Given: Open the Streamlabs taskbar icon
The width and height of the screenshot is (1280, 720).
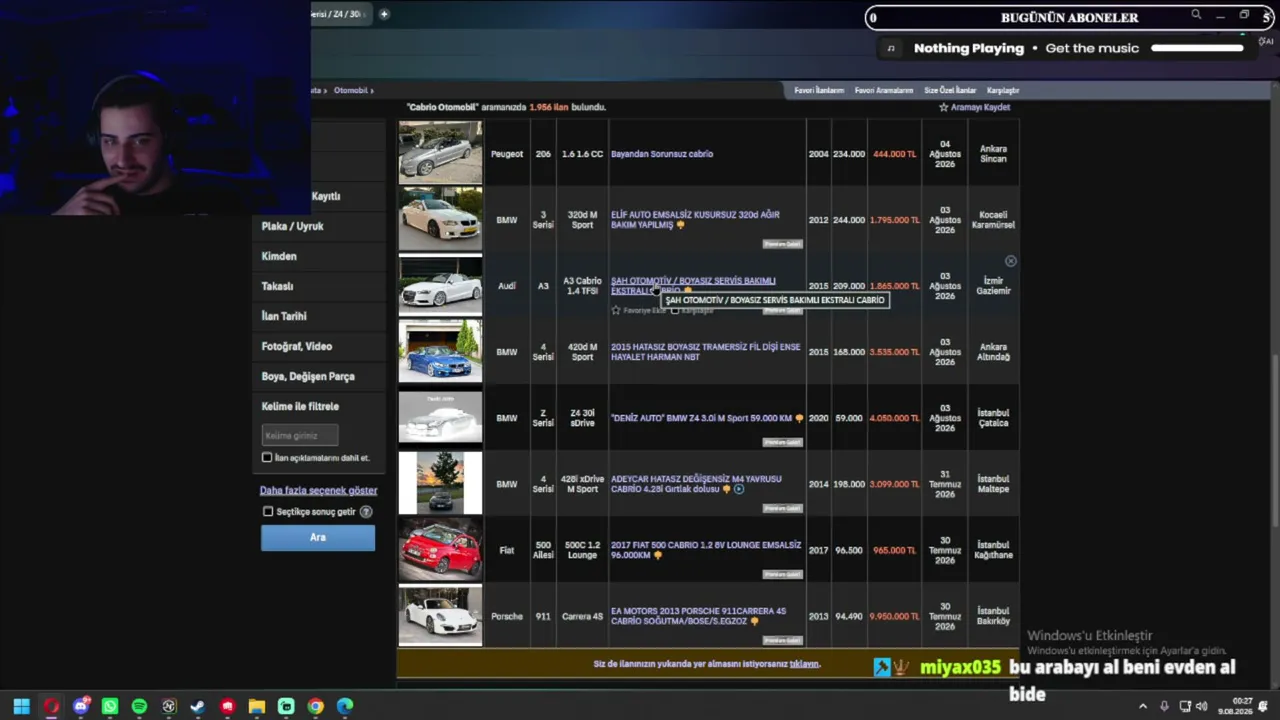Looking at the screenshot, I should click(286, 706).
